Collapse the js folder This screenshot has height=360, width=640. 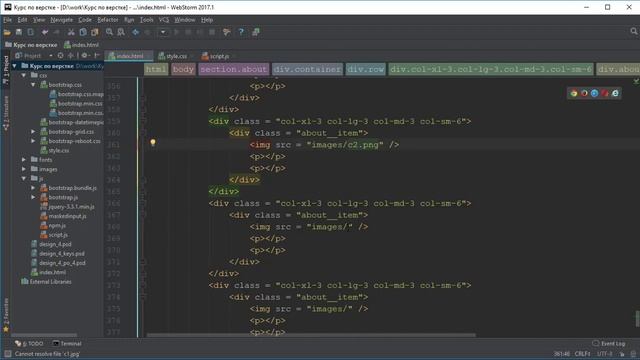pyautogui.click(x=24, y=178)
